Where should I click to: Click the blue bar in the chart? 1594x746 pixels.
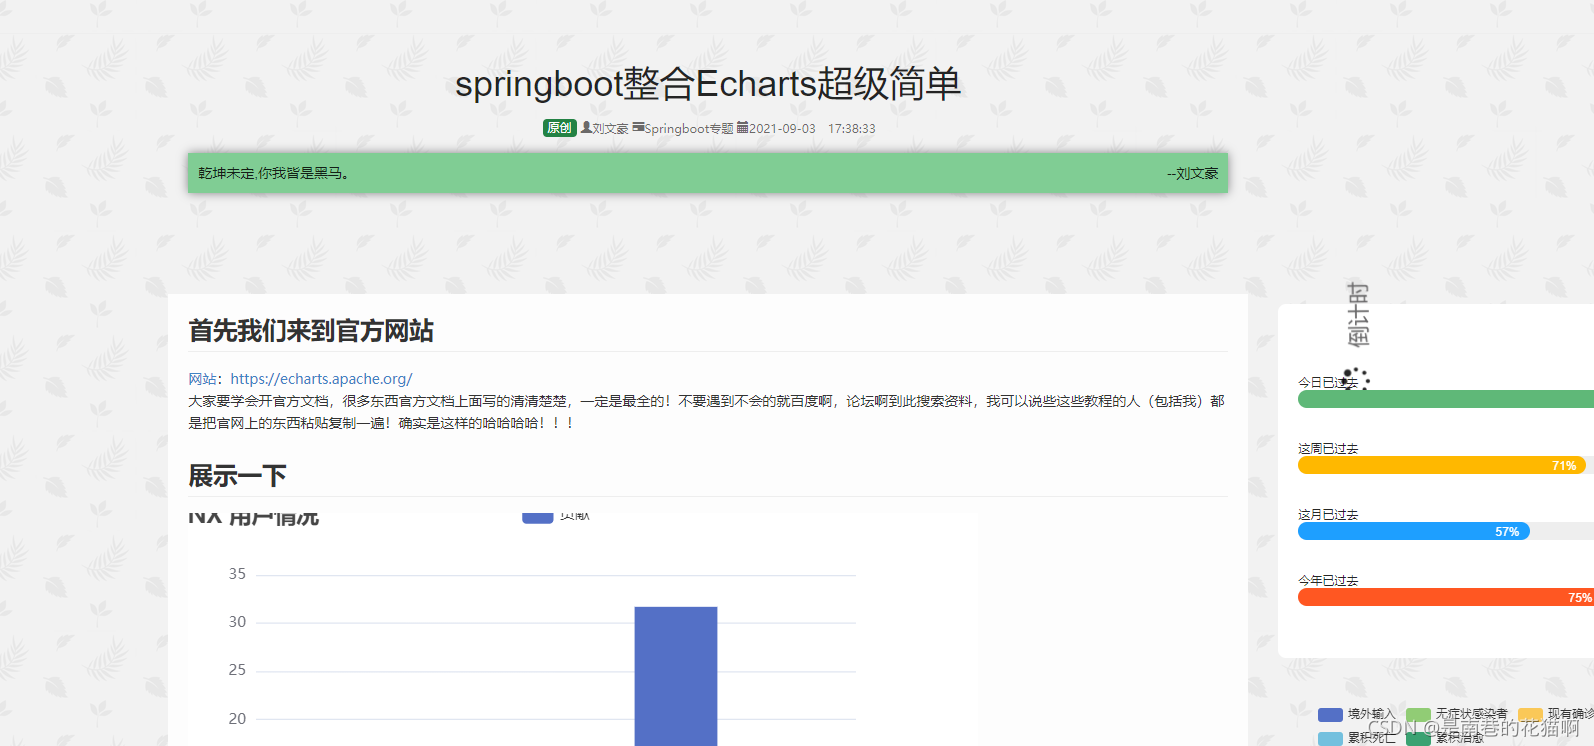(676, 676)
